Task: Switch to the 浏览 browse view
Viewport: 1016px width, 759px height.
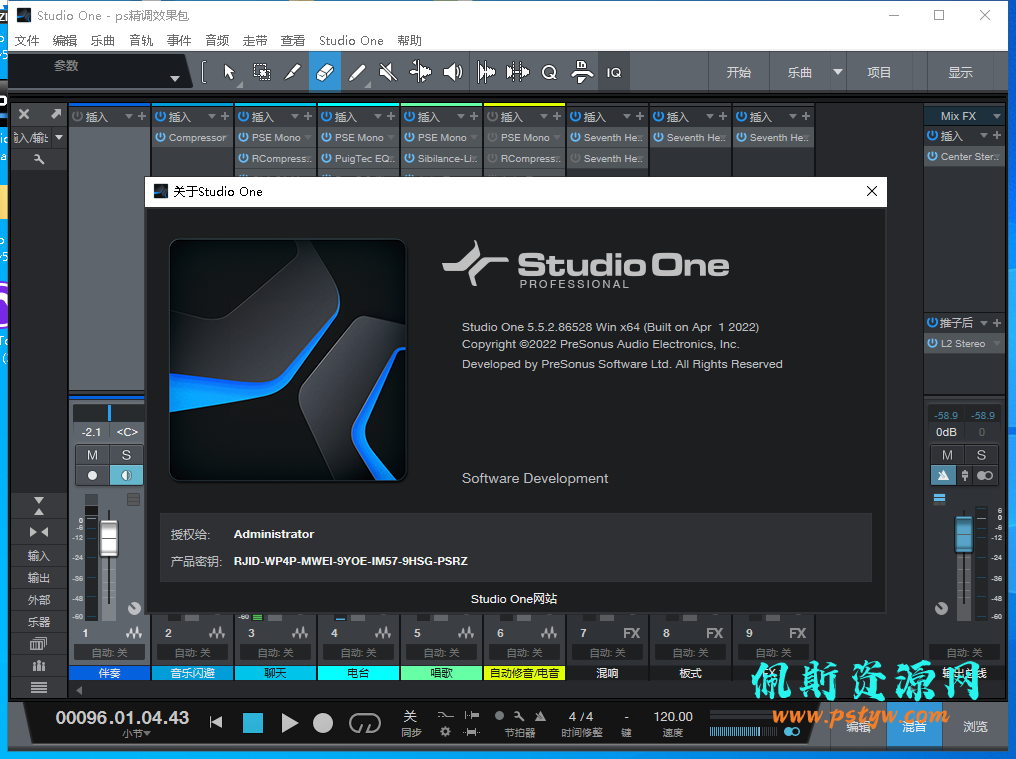Action: point(975,727)
